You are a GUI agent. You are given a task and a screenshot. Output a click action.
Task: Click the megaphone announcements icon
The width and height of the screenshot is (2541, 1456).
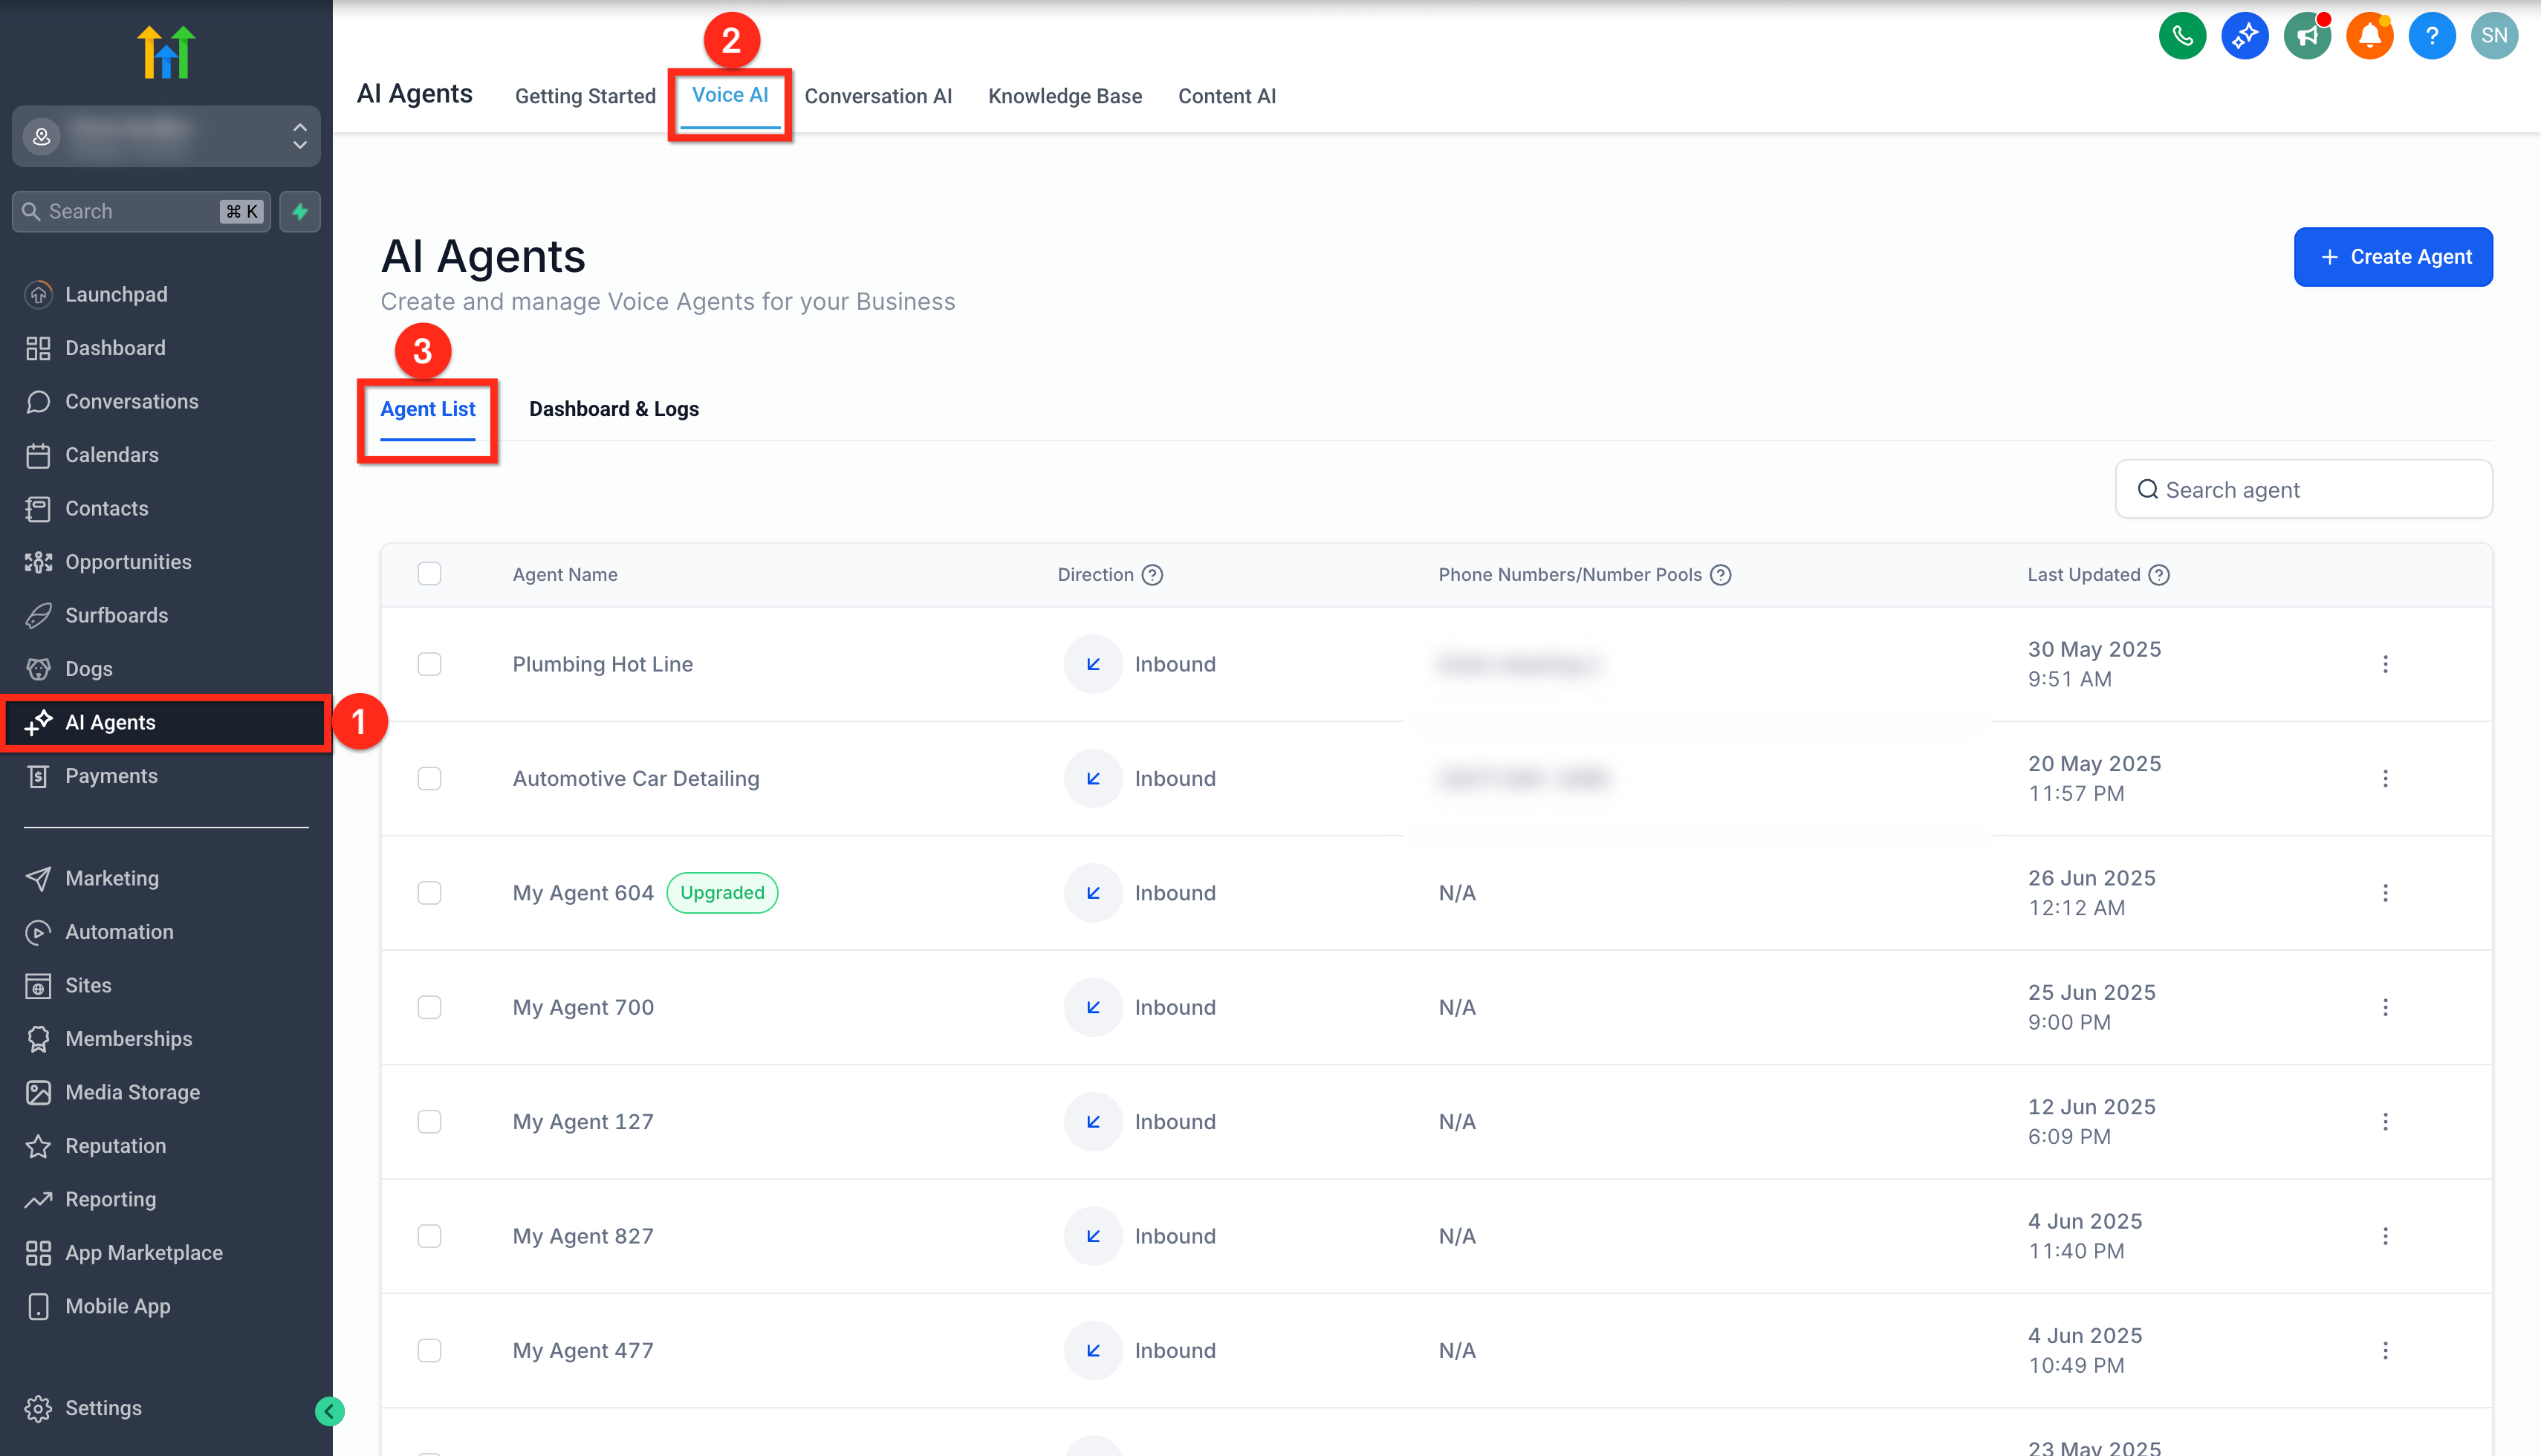tap(2307, 36)
